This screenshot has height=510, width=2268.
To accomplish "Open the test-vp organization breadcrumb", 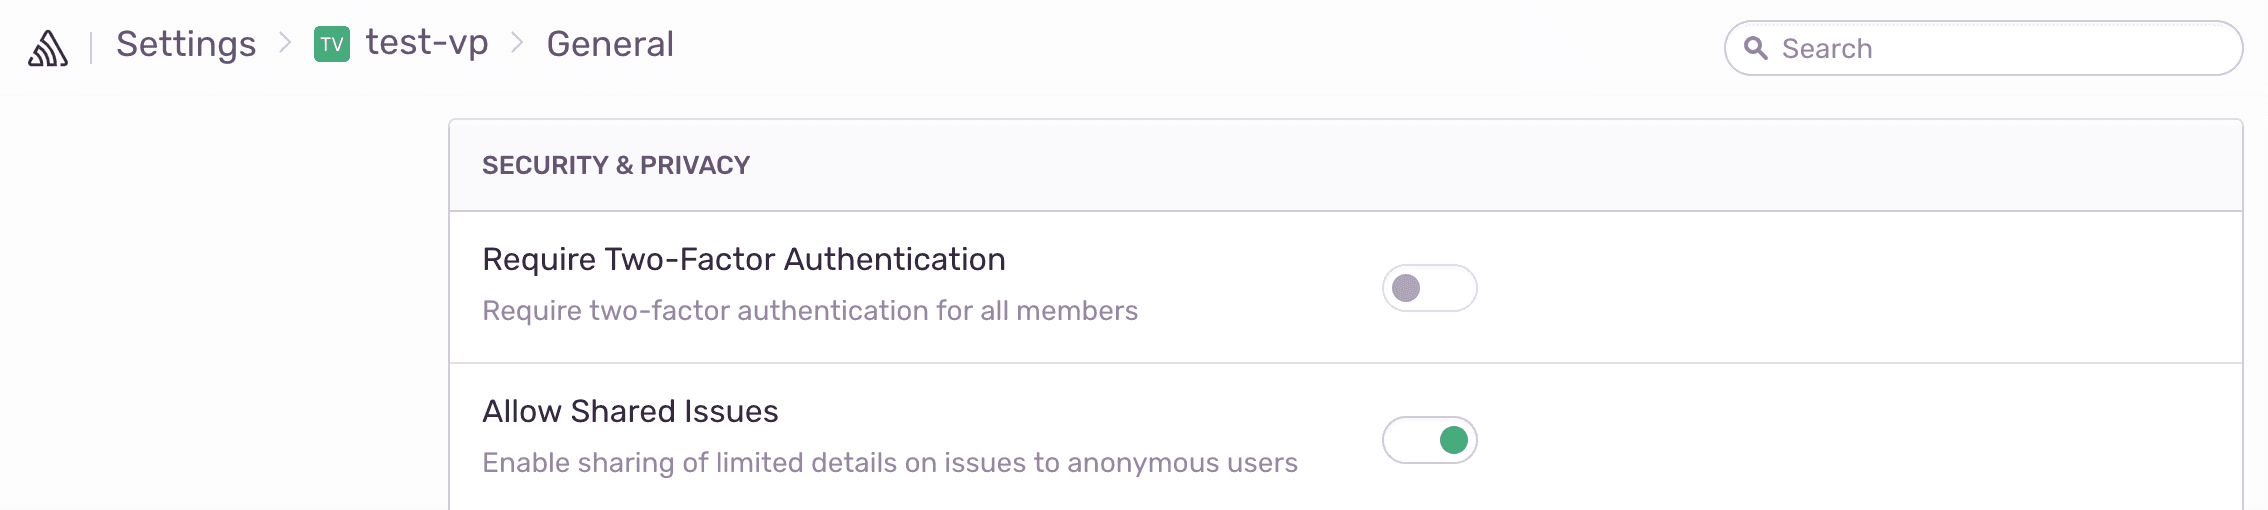I will [x=427, y=43].
